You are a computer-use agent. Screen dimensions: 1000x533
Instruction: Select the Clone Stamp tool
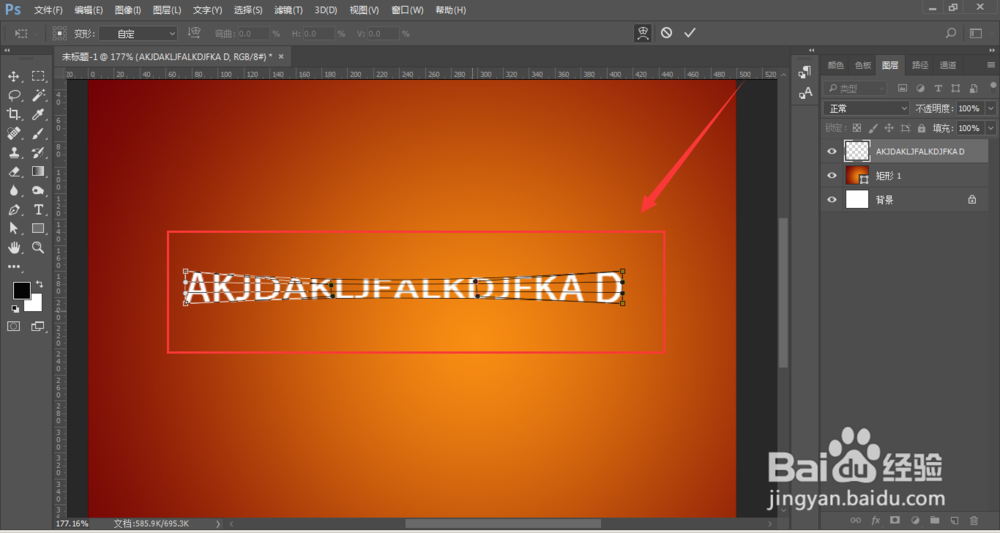(x=13, y=152)
